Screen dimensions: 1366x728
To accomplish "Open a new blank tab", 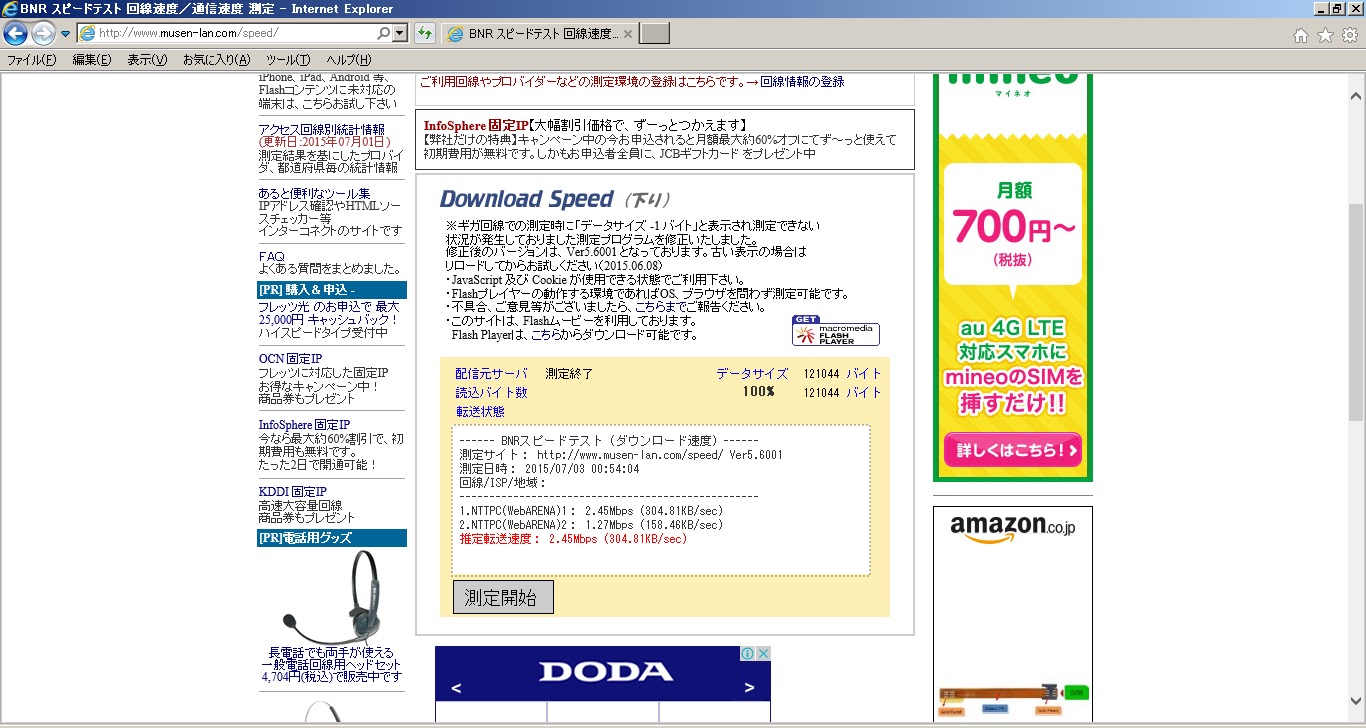I will tap(654, 34).
